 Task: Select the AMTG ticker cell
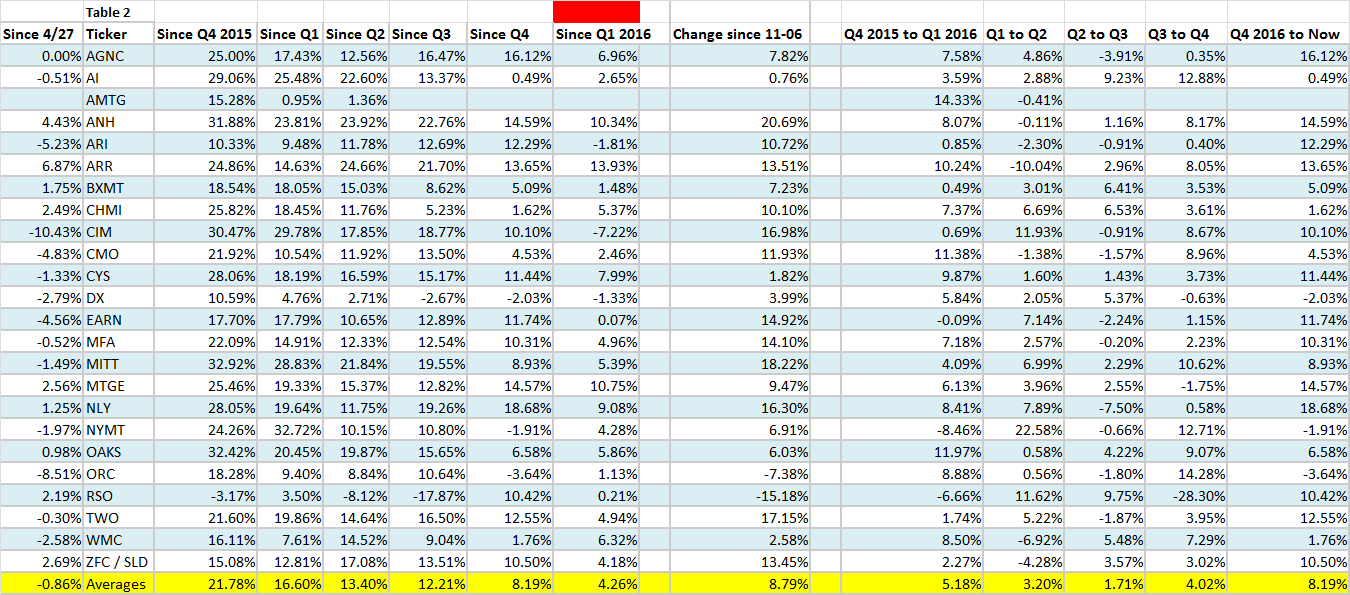[118, 100]
